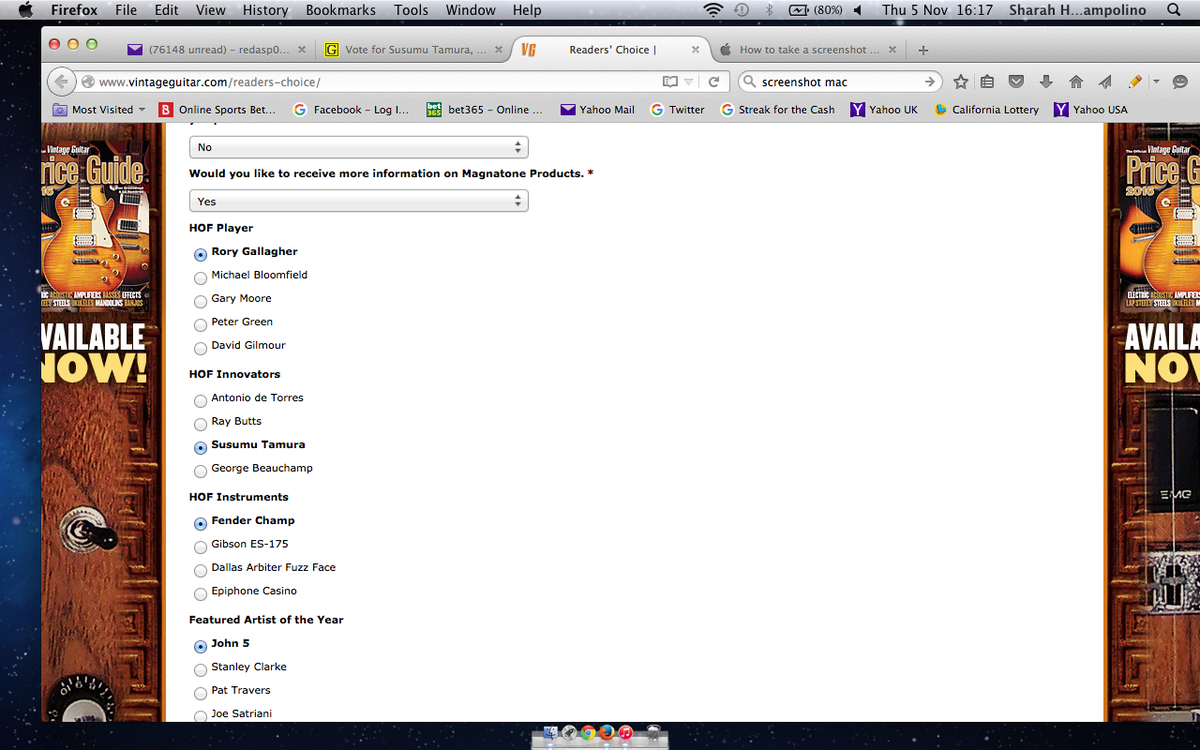Open a new tab with plus icon
Image resolution: width=1200 pixels, height=750 pixels.
pyautogui.click(x=923, y=50)
